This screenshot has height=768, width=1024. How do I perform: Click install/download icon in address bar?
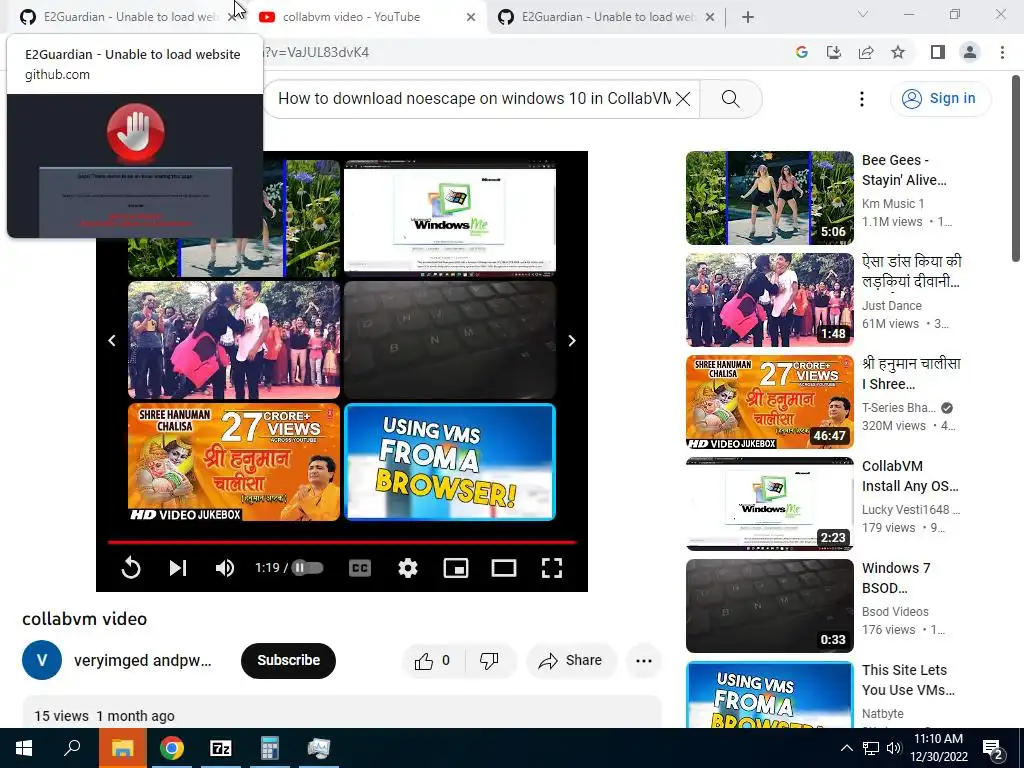tap(834, 52)
